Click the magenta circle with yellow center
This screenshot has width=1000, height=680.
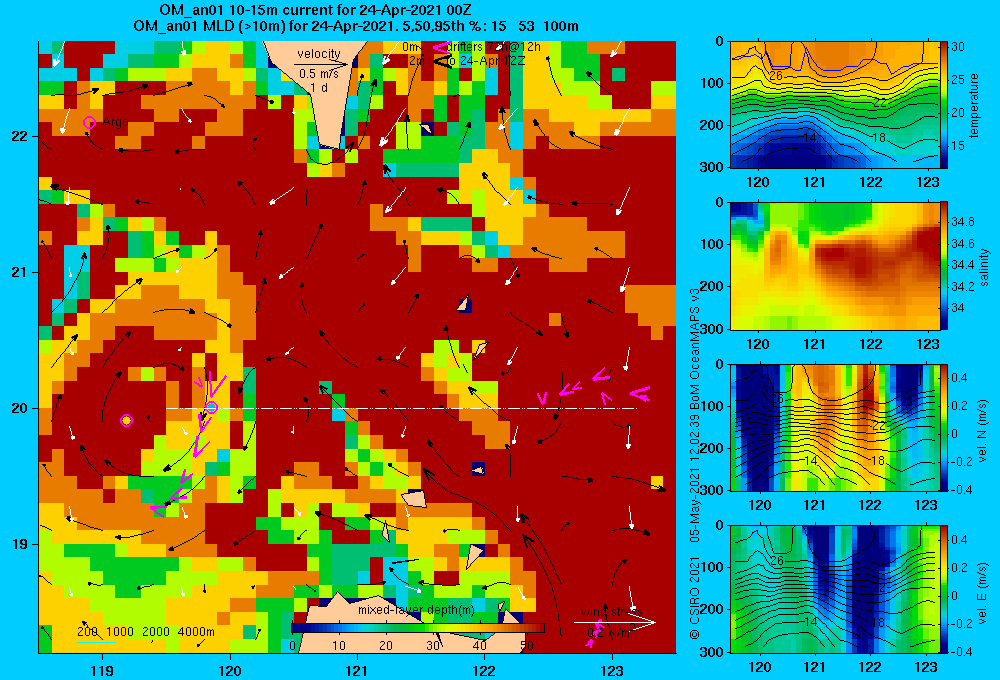pos(126,420)
